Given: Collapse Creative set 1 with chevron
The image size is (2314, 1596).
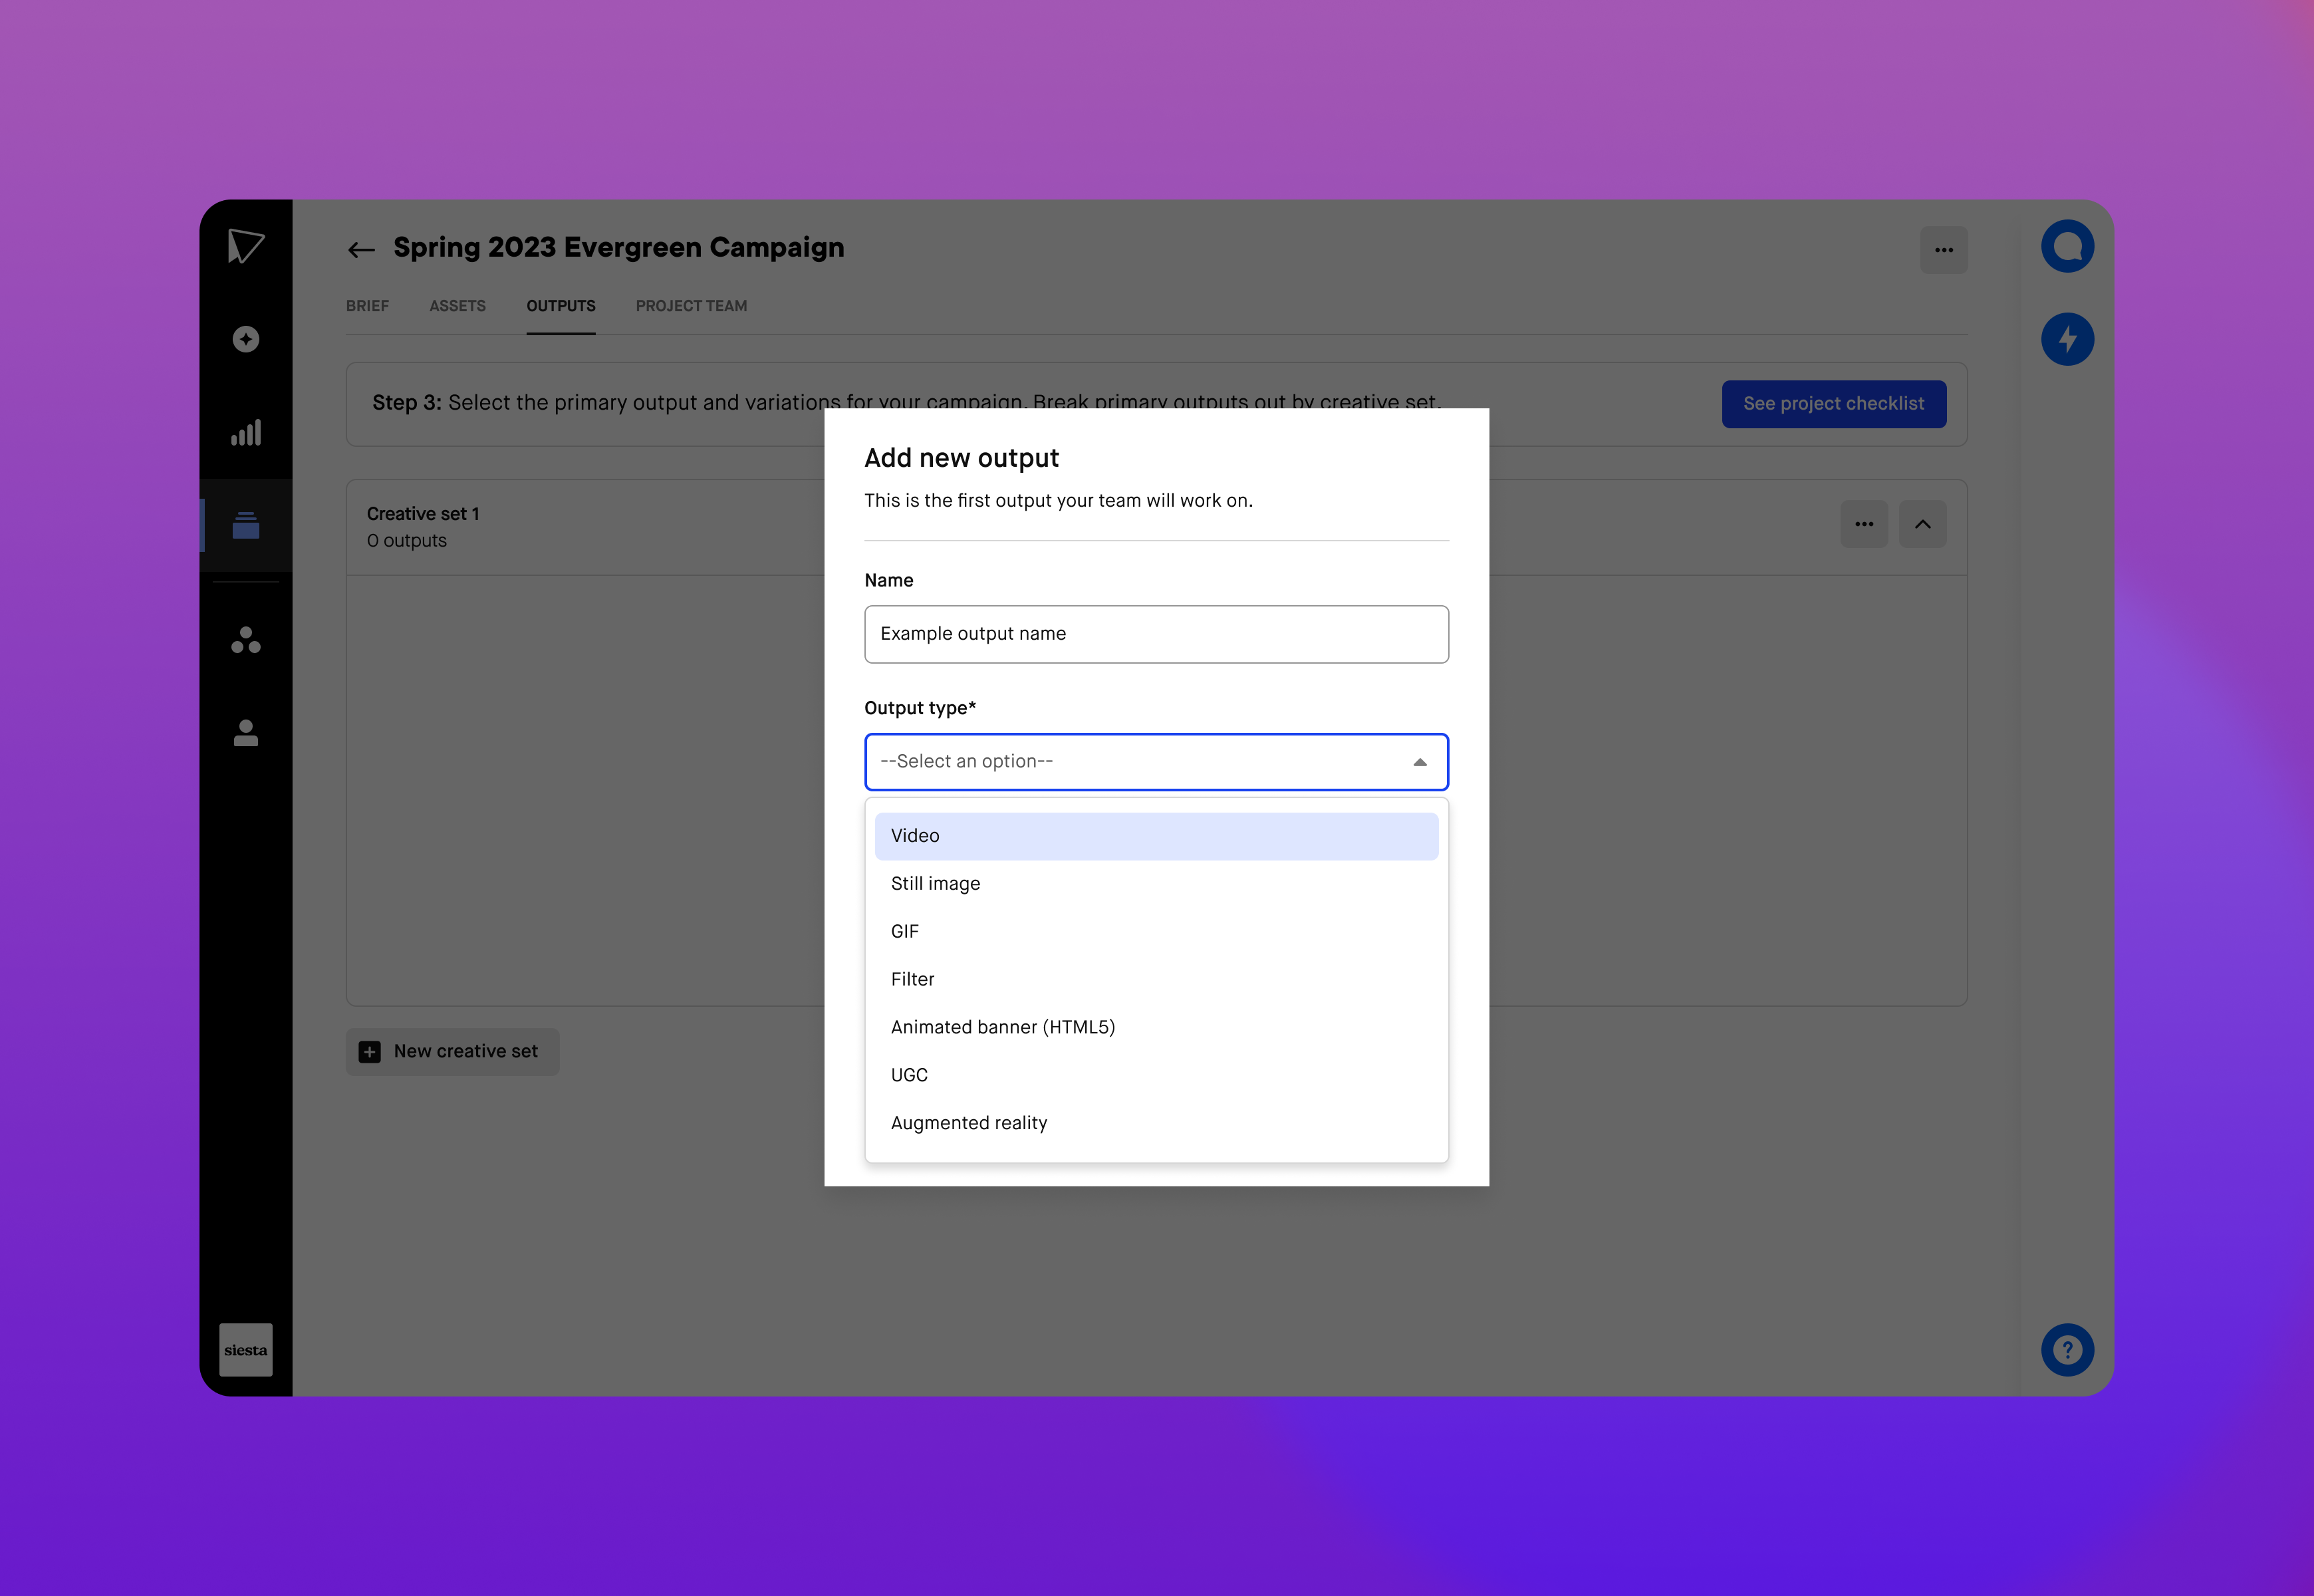Looking at the screenshot, I should 1922,524.
